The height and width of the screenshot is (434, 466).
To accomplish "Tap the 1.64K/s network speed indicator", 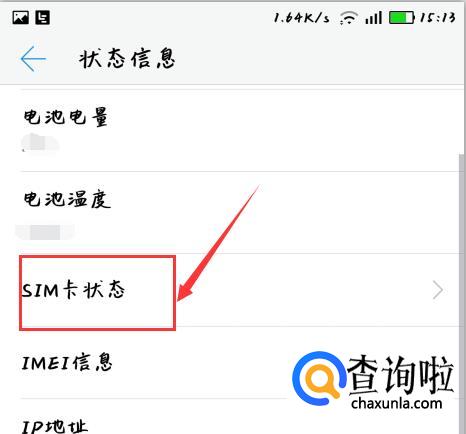I will pos(301,18).
